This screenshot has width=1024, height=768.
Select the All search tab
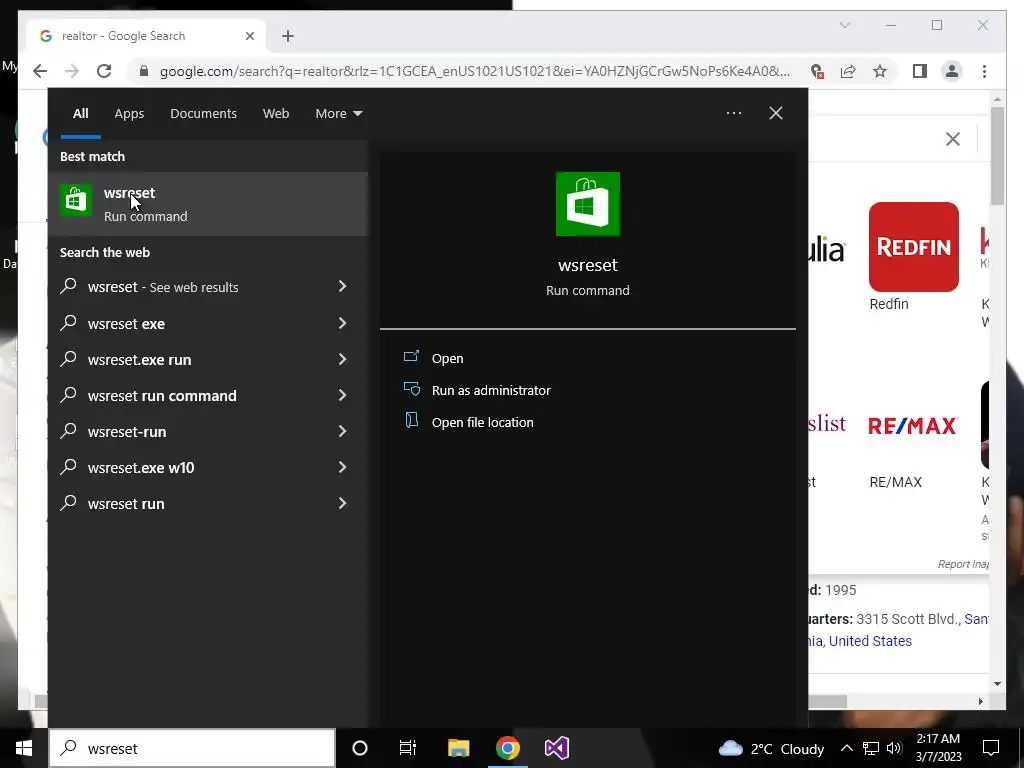[x=80, y=114]
